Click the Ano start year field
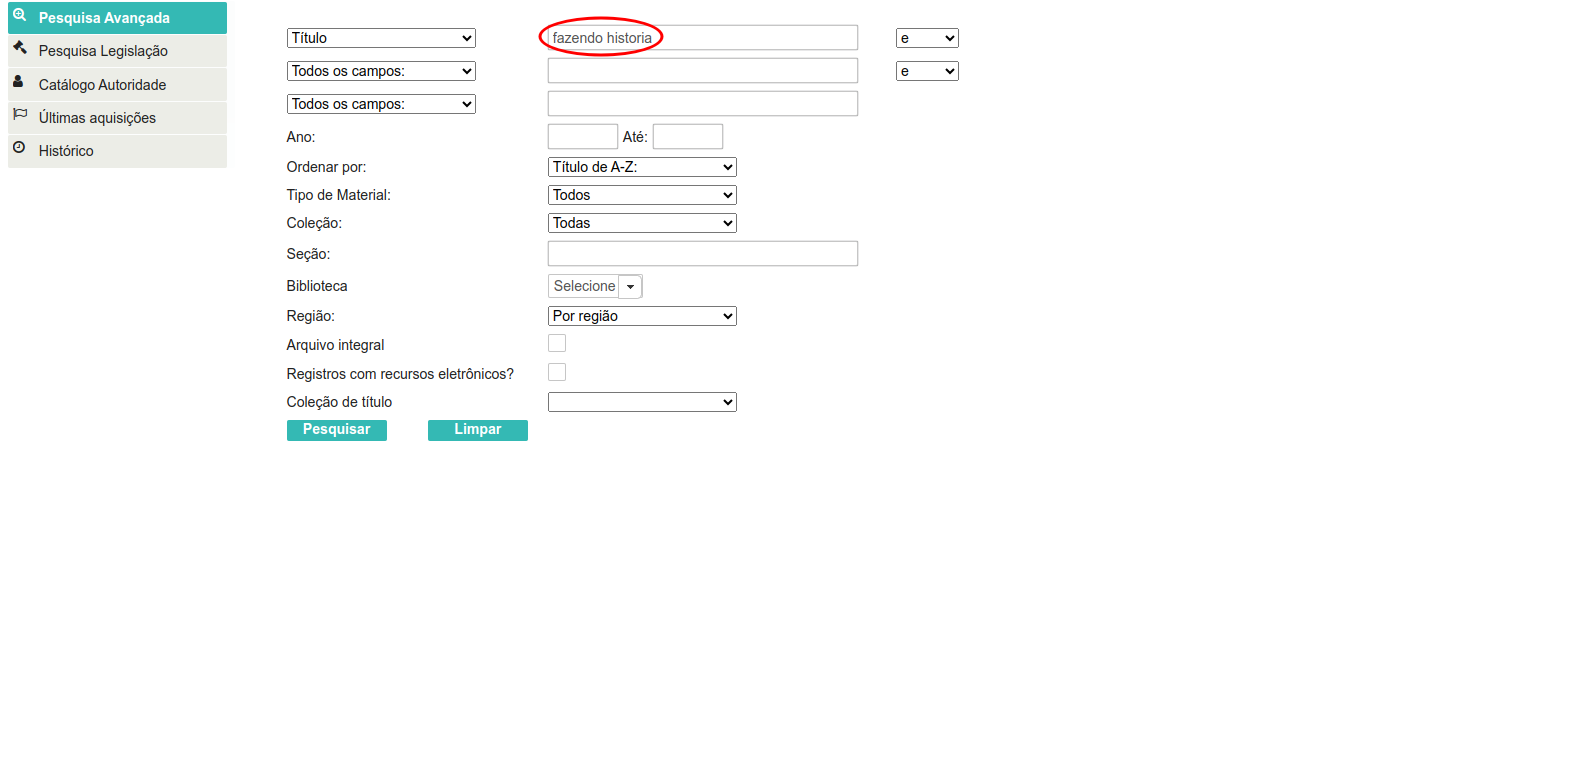 coord(582,137)
